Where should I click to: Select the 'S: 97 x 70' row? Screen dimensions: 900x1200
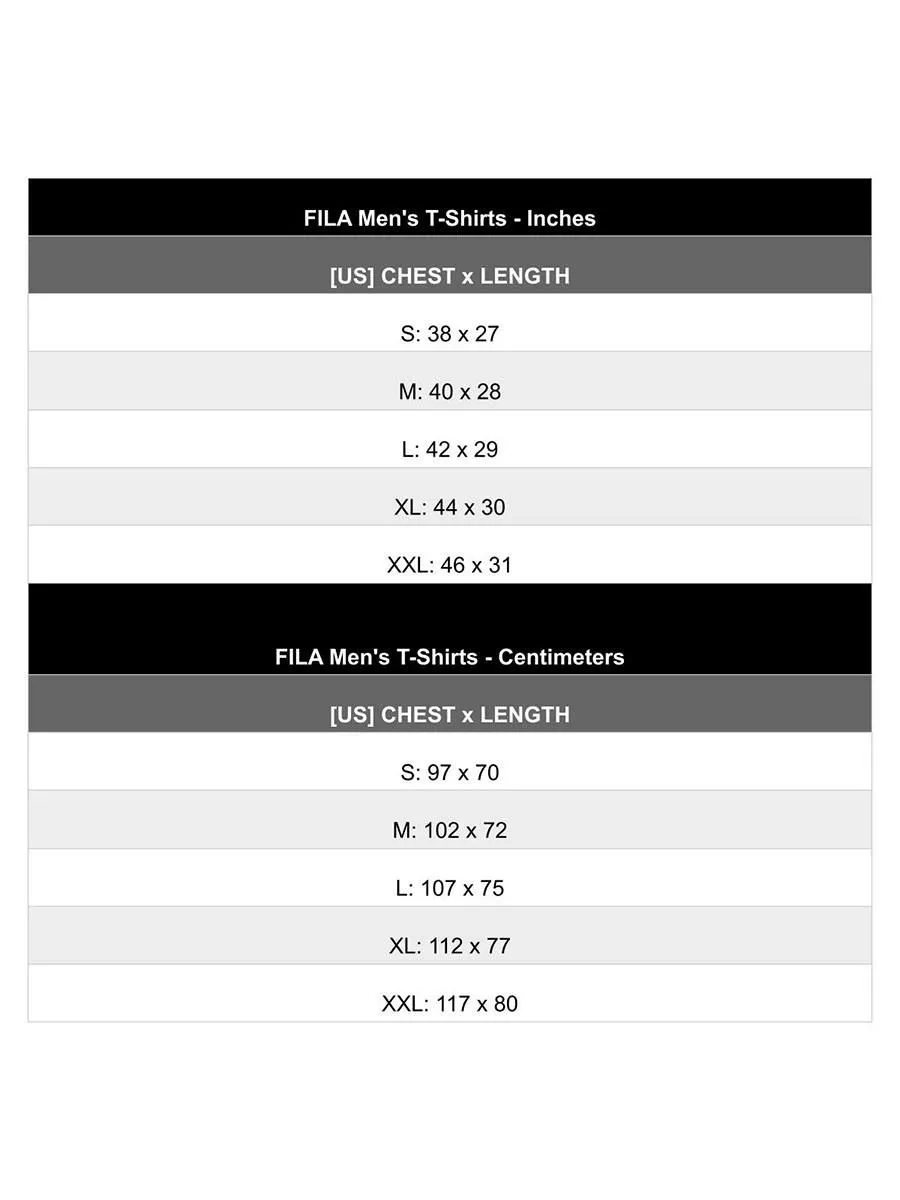tap(449, 773)
